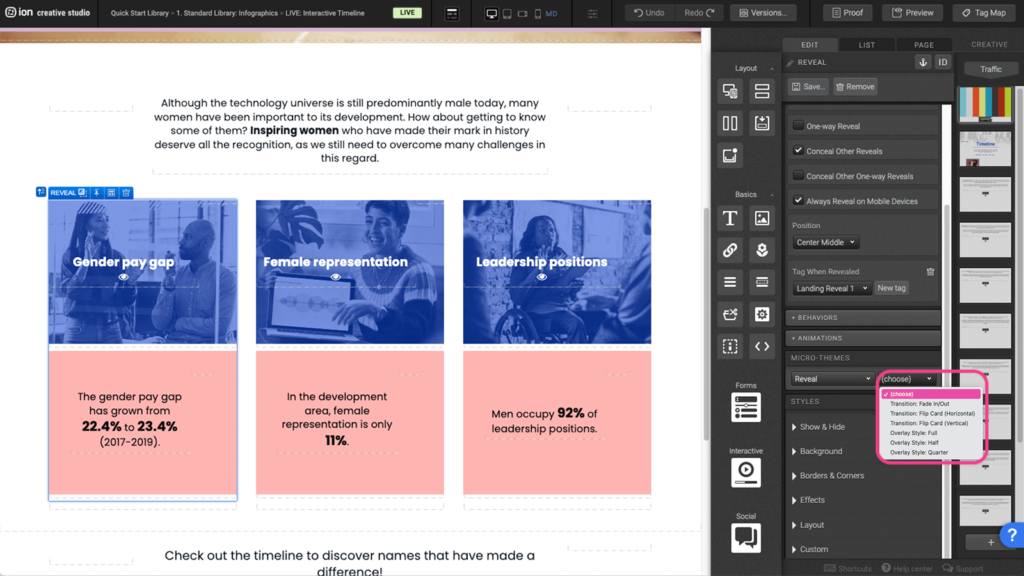This screenshot has height=576, width=1024.
Task: Expand the Show & Hide styles
Action: point(818,427)
